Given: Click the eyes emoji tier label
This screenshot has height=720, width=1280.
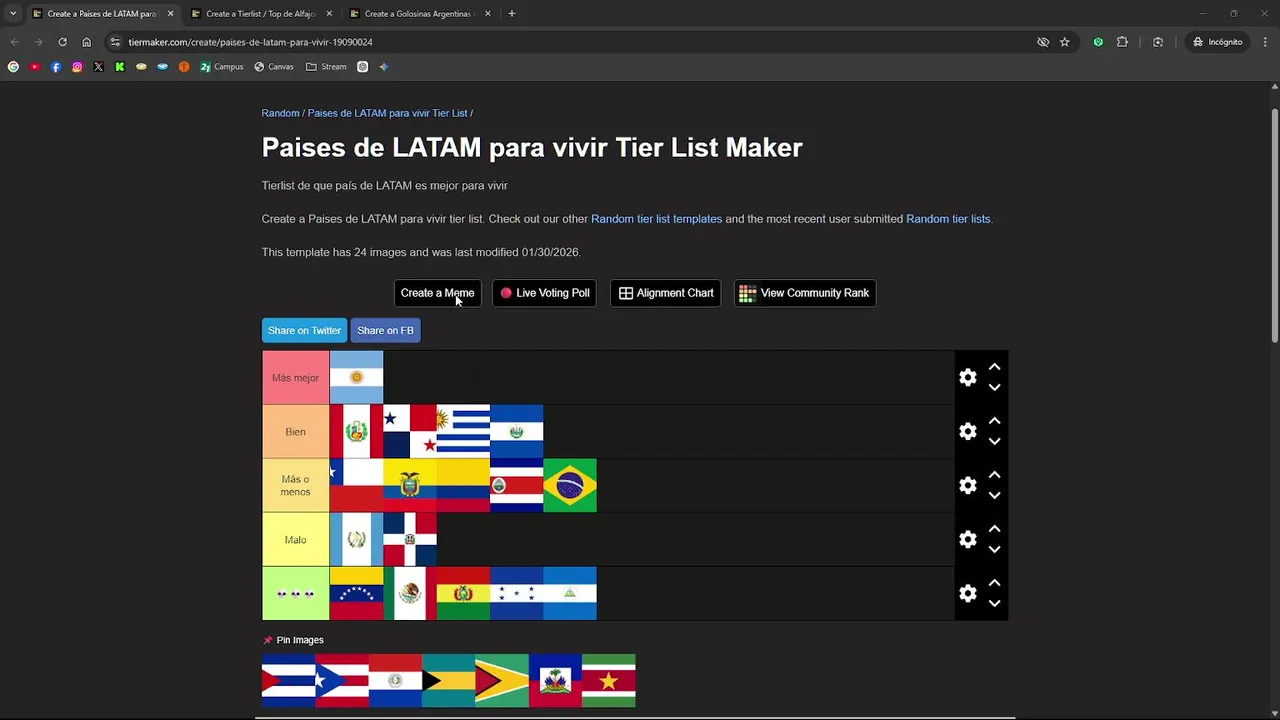Looking at the screenshot, I should point(295,594).
